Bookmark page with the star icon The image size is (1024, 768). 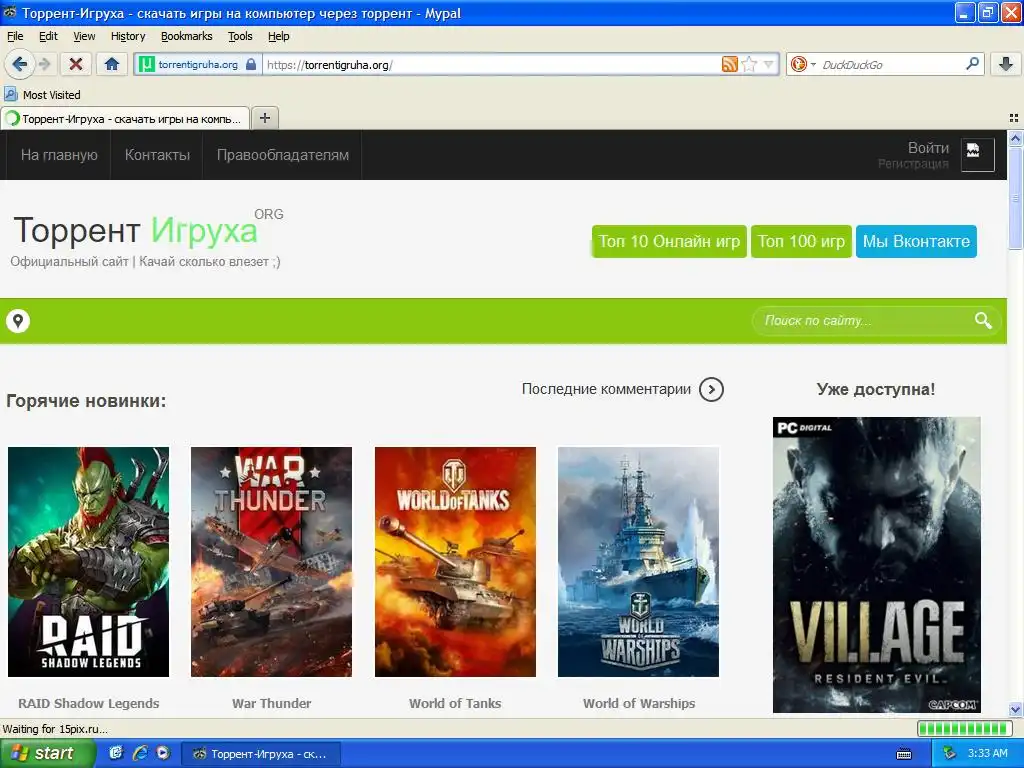coord(750,64)
